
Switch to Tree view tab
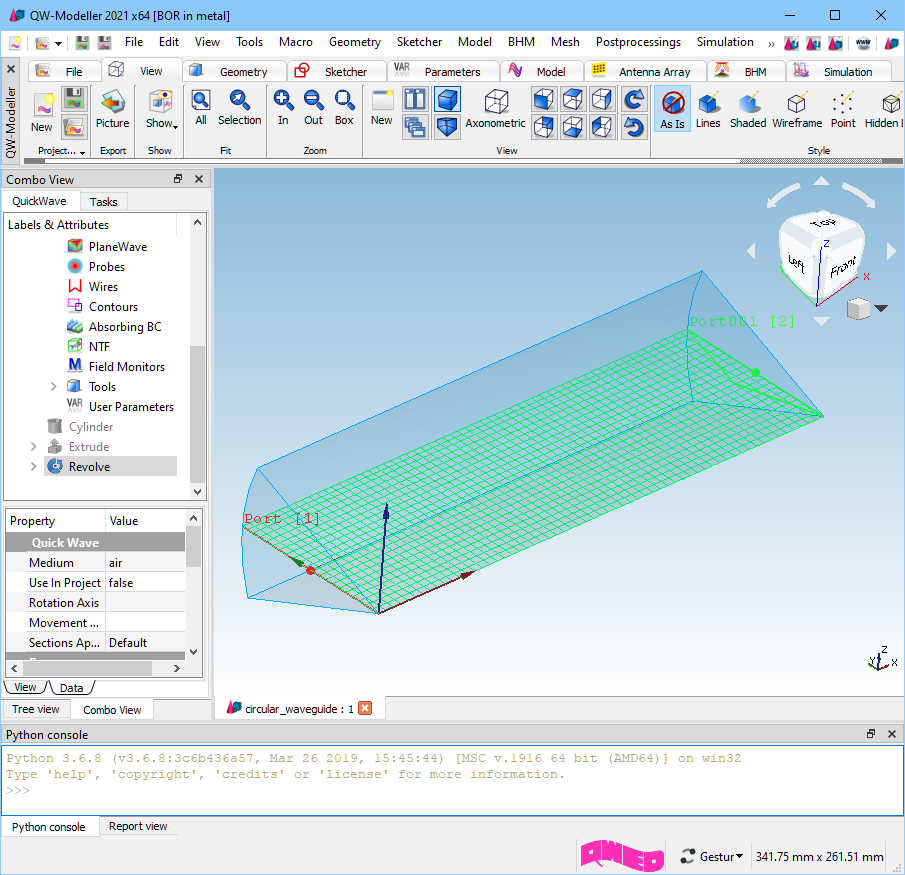pos(36,709)
